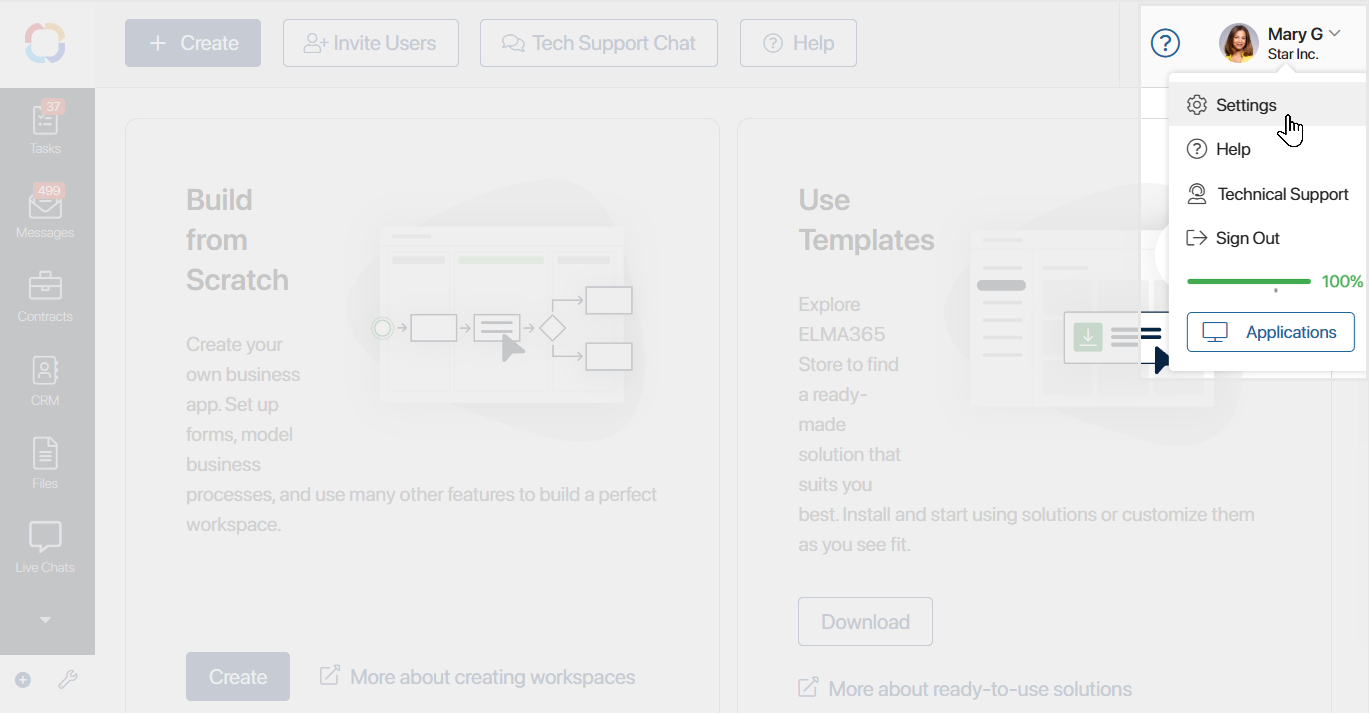
Task: Collapse the Mary G profile dropdown
Action: click(1335, 34)
